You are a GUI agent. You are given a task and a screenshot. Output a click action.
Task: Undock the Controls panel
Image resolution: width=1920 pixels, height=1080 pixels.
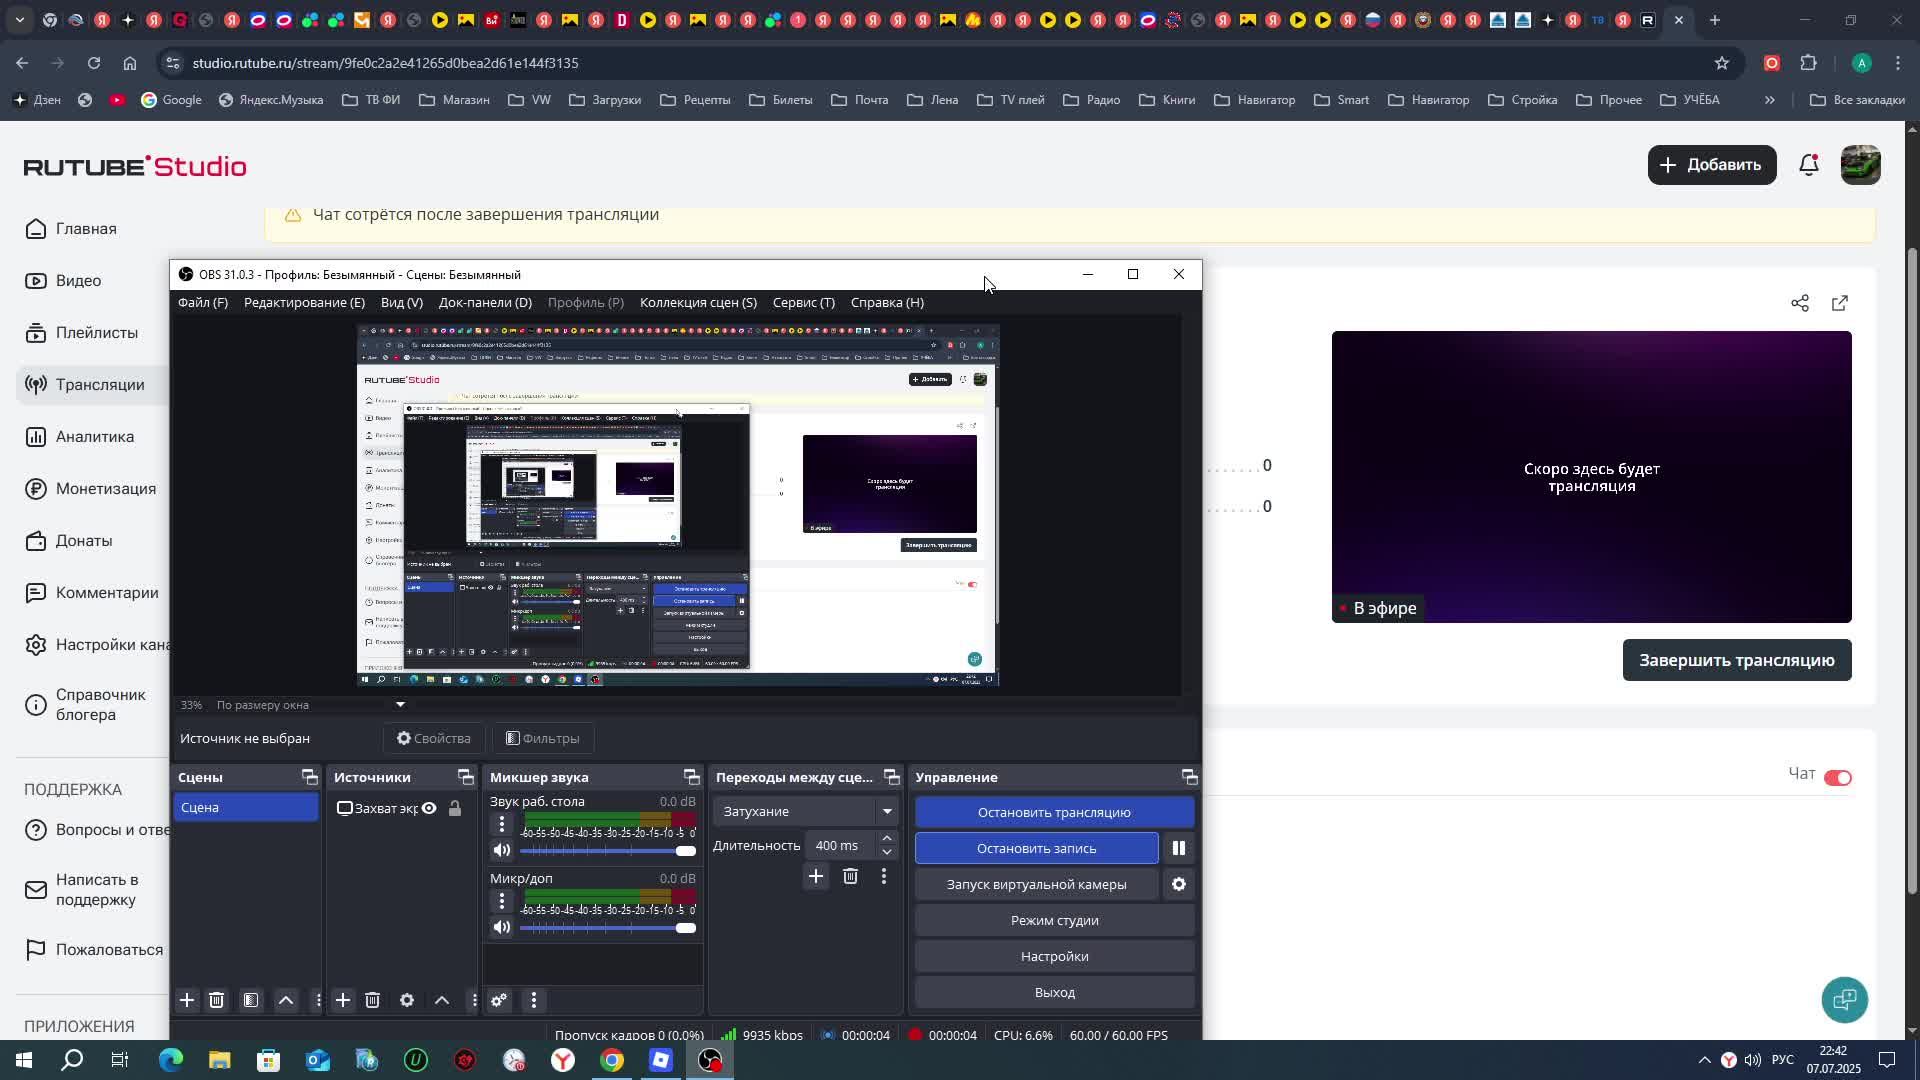point(1189,777)
